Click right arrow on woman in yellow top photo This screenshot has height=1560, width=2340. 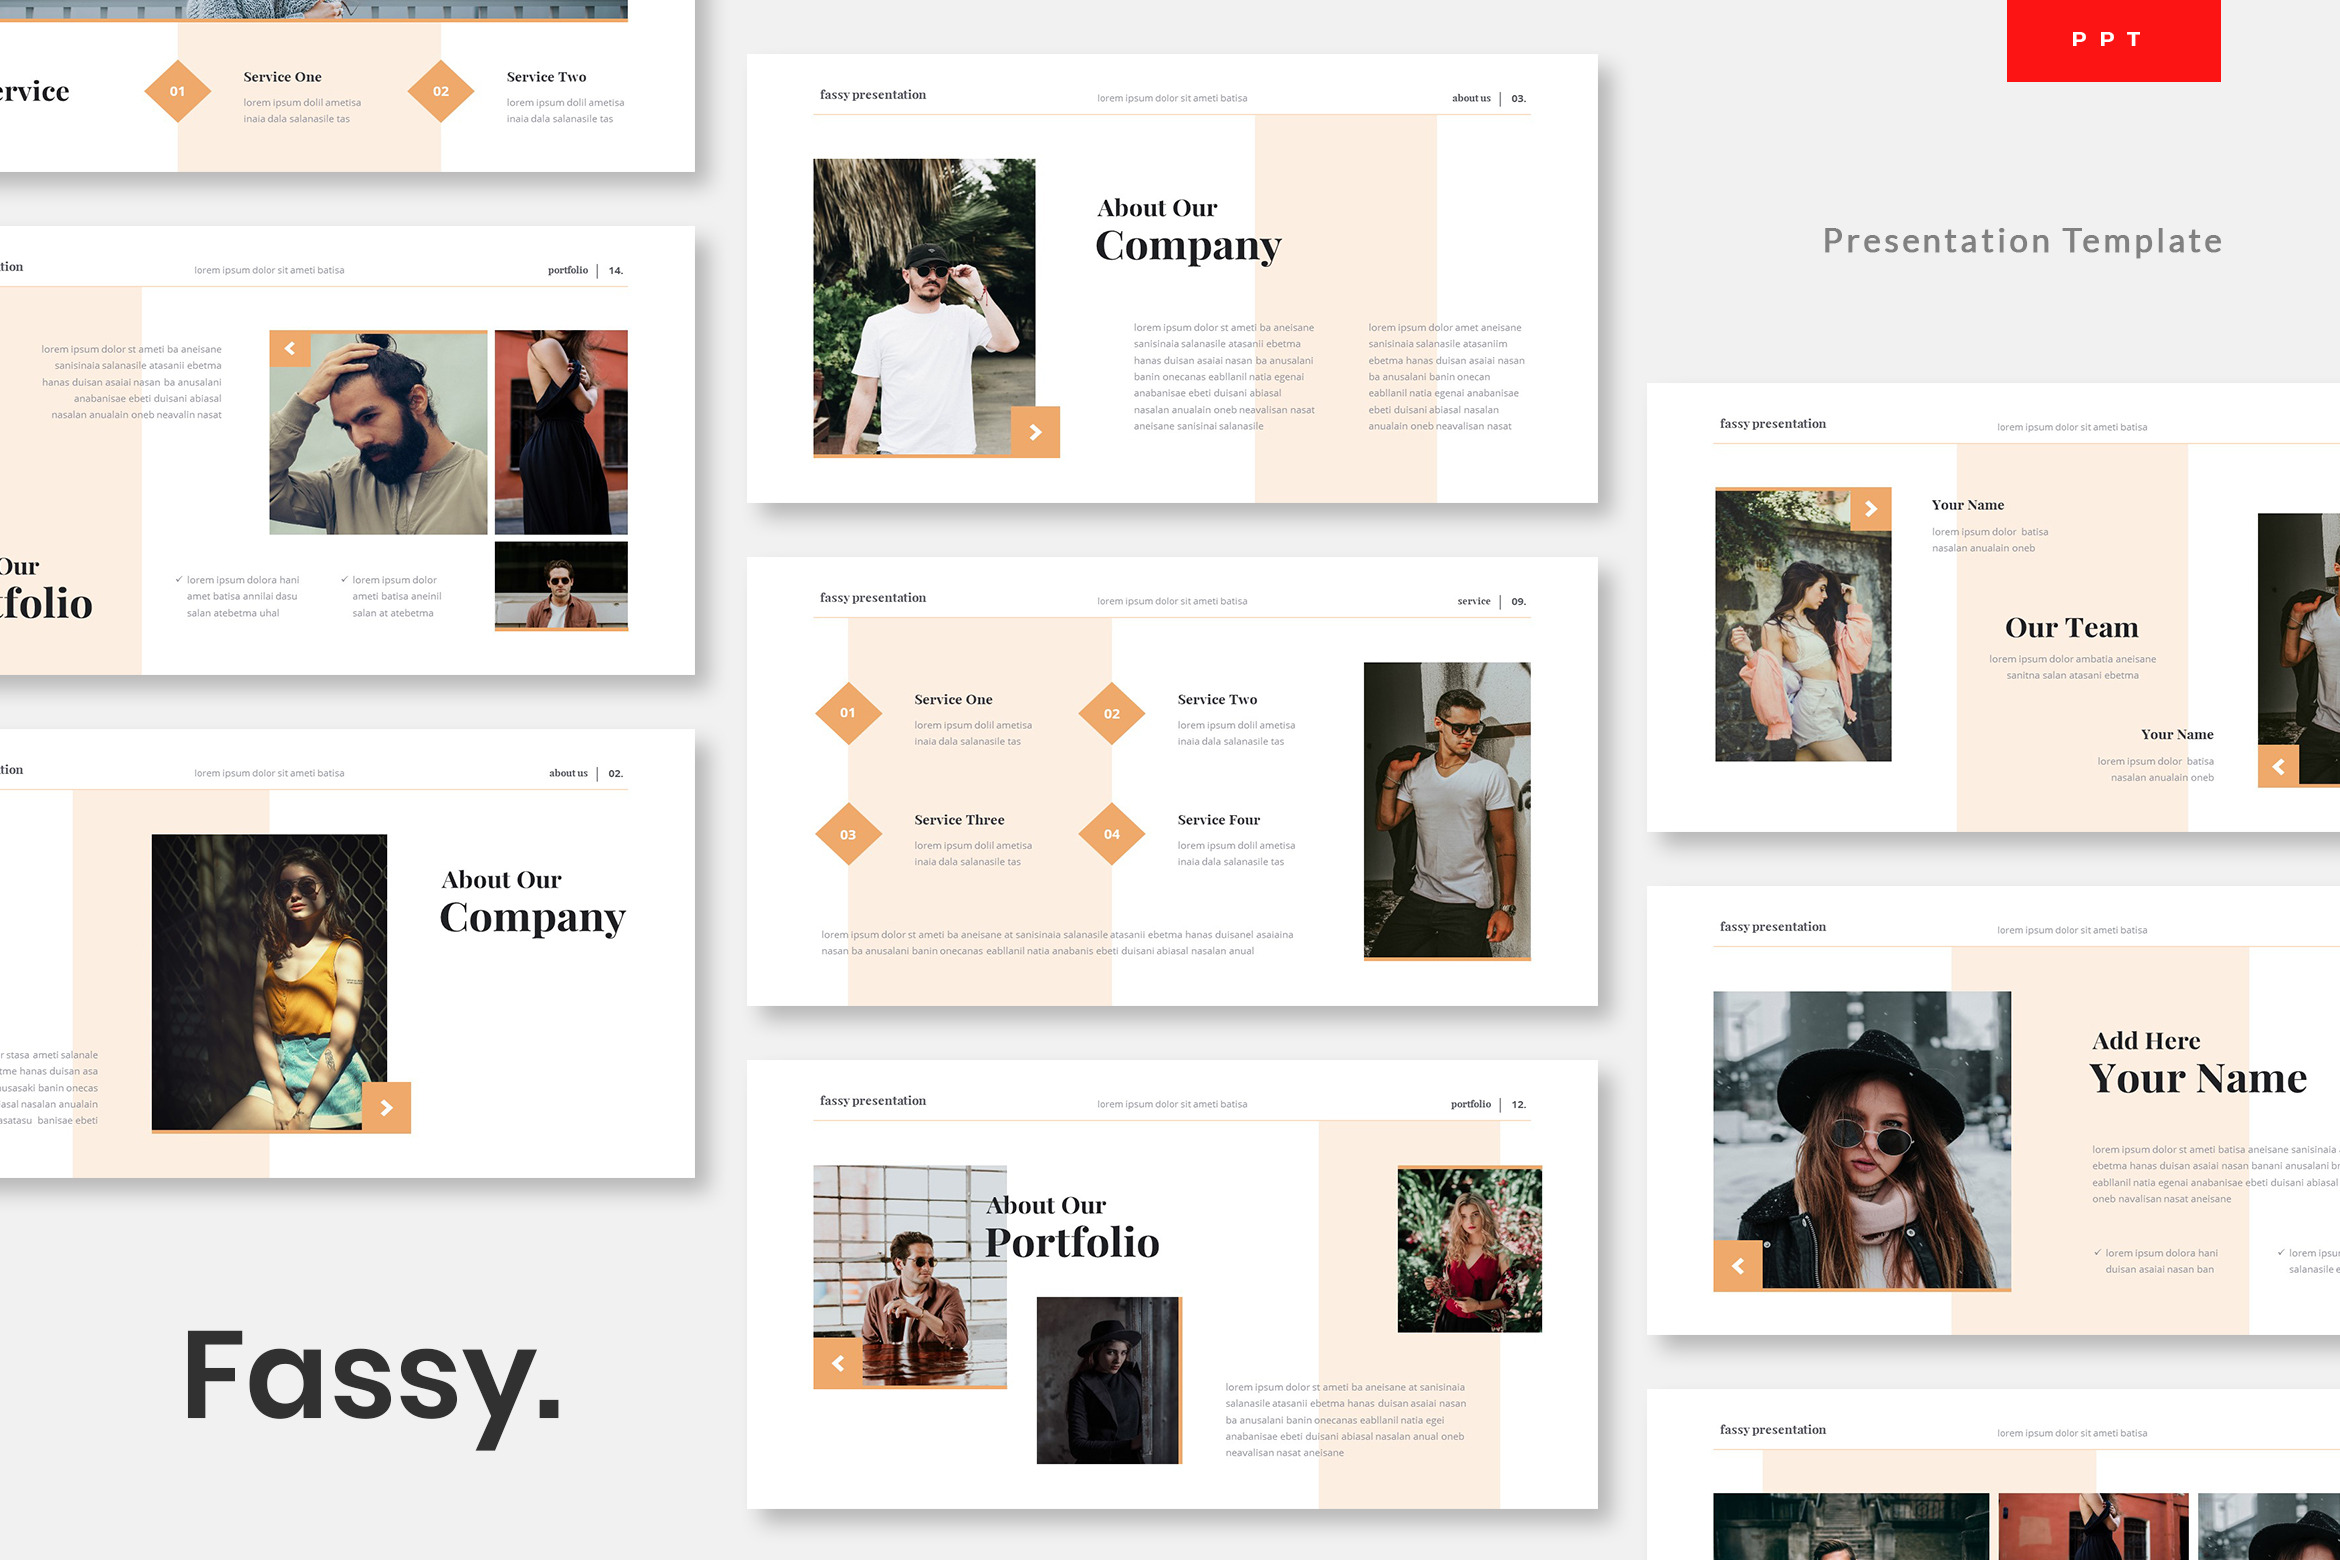tap(387, 1107)
